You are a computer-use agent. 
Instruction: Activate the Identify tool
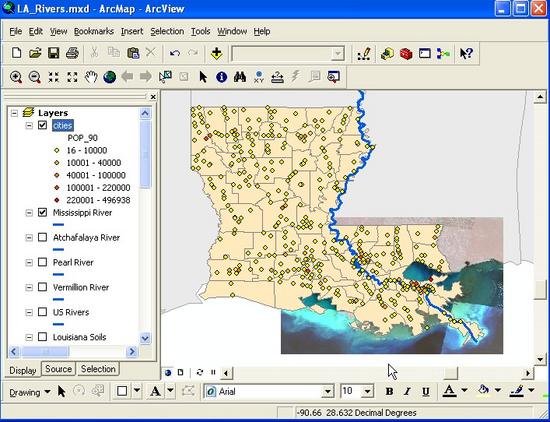pyautogui.click(x=221, y=77)
